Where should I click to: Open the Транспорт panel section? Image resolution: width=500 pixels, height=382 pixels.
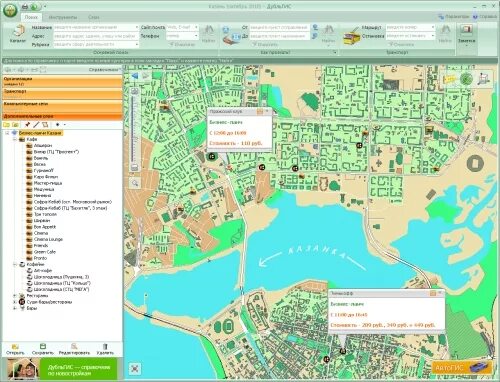pyautogui.click(x=62, y=93)
